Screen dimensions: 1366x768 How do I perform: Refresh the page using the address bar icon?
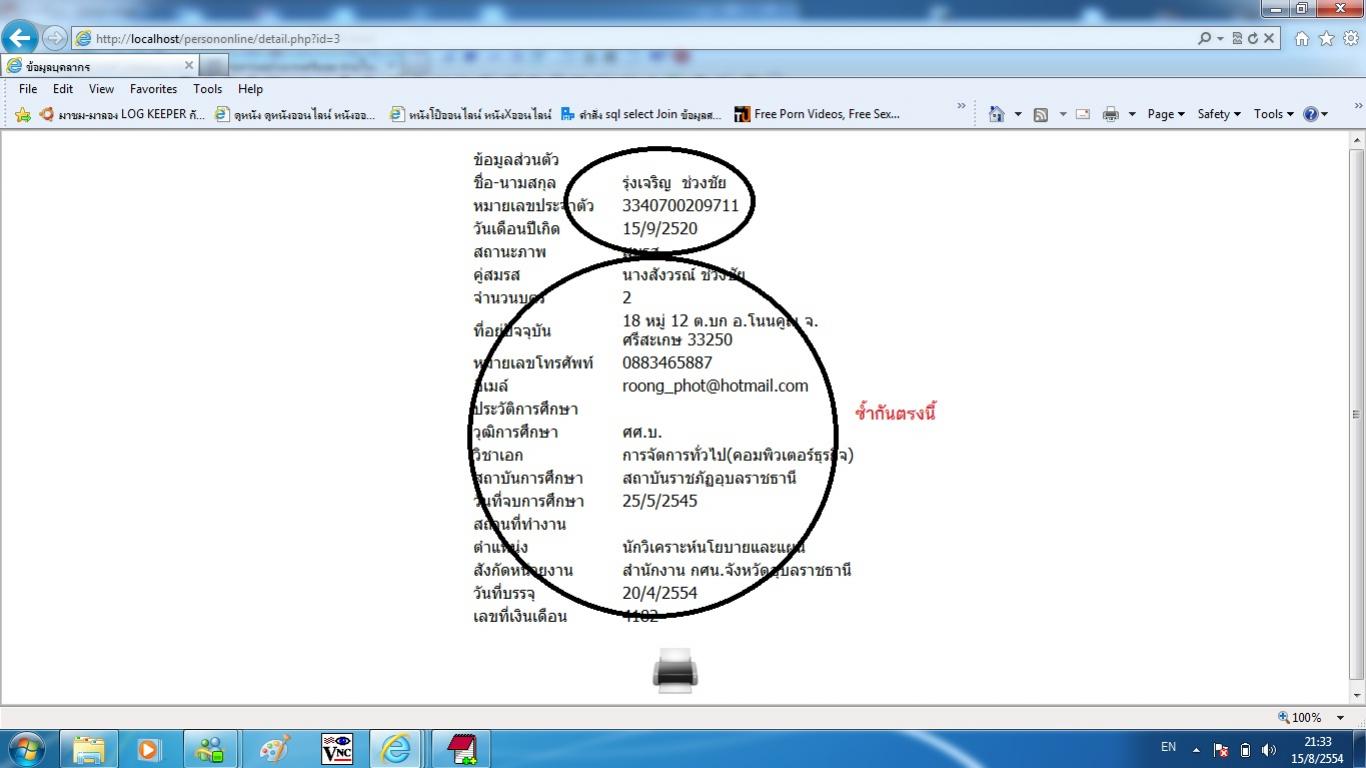1252,38
